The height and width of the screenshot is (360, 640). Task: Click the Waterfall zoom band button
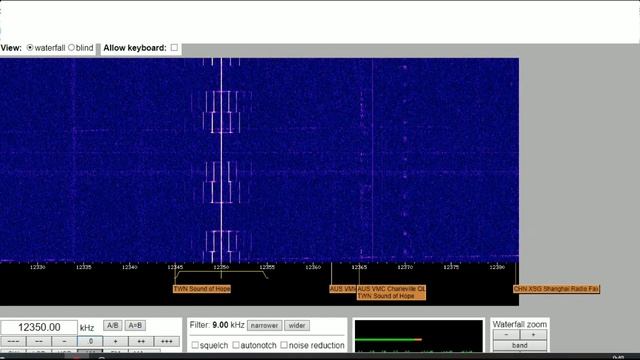520,345
